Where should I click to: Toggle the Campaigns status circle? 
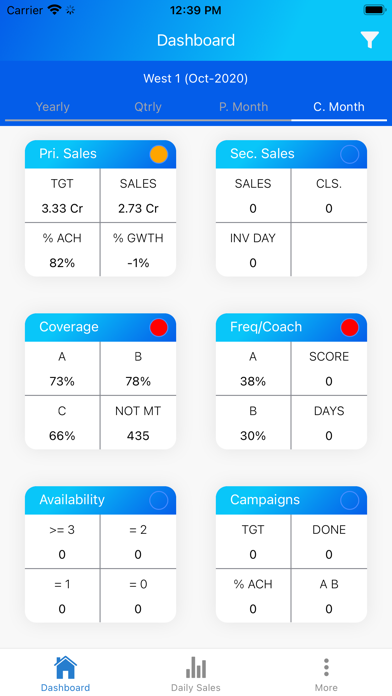point(349,500)
